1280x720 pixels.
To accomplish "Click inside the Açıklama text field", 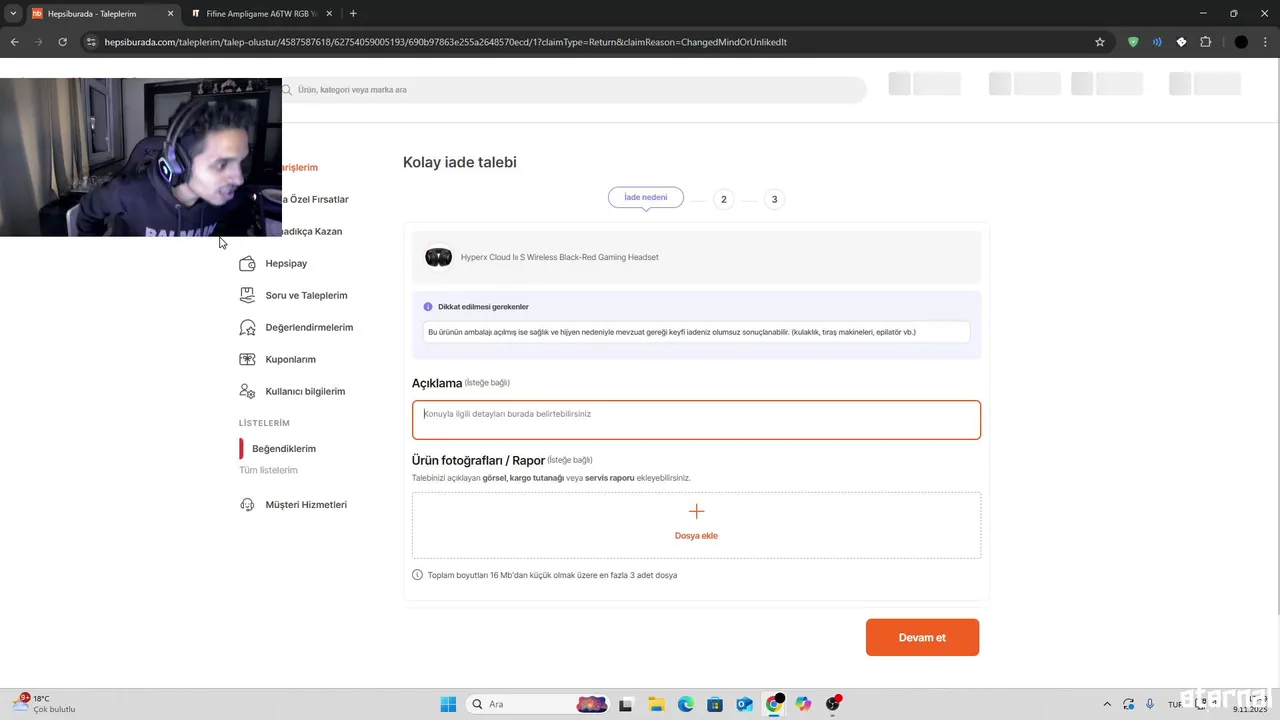I will tap(696, 420).
